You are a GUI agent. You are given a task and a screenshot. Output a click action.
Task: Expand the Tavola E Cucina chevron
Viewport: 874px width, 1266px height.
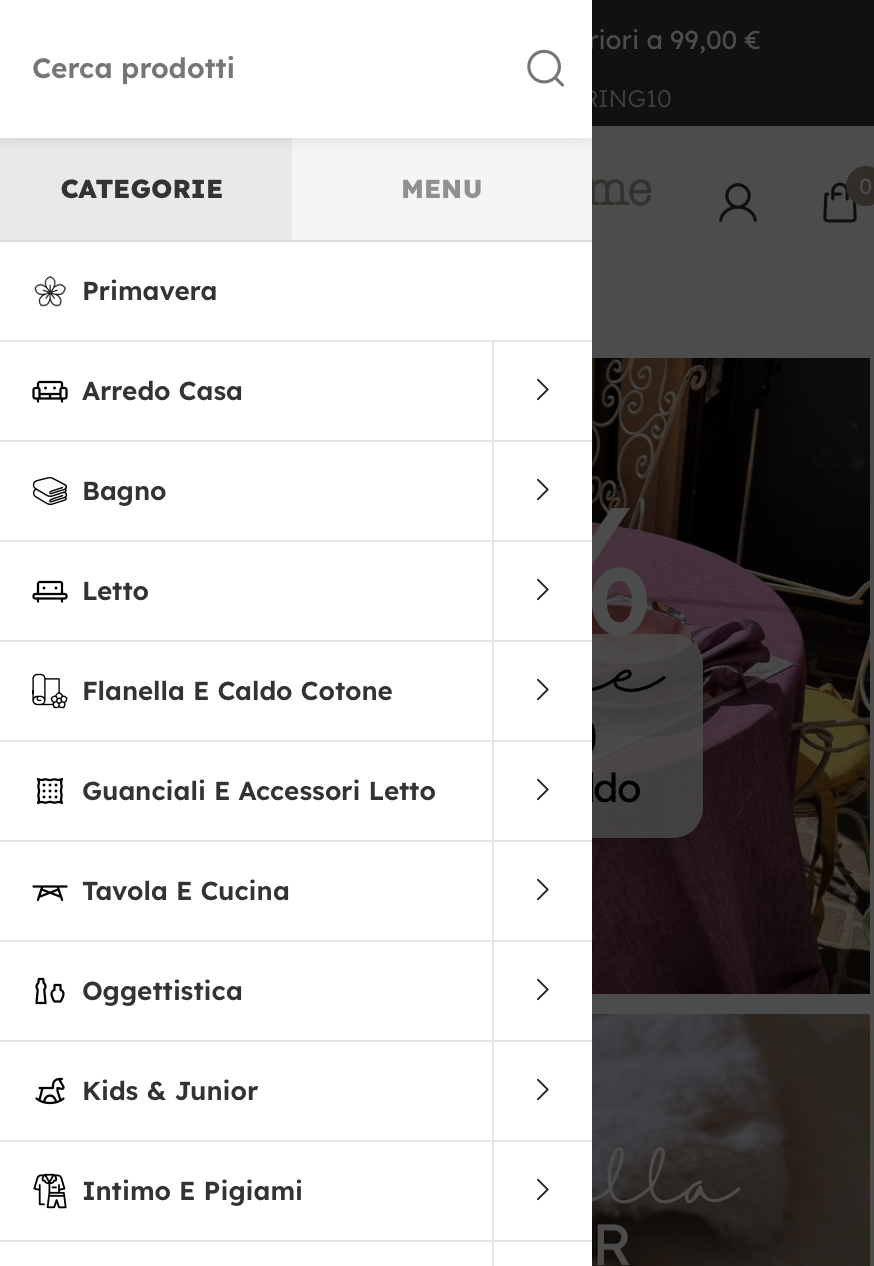(543, 890)
